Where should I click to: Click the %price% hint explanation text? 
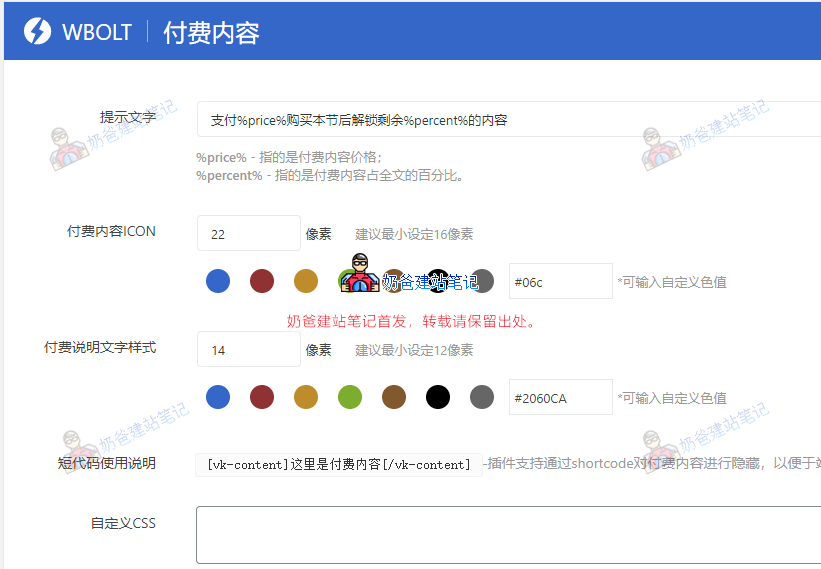click(x=289, y=157)
